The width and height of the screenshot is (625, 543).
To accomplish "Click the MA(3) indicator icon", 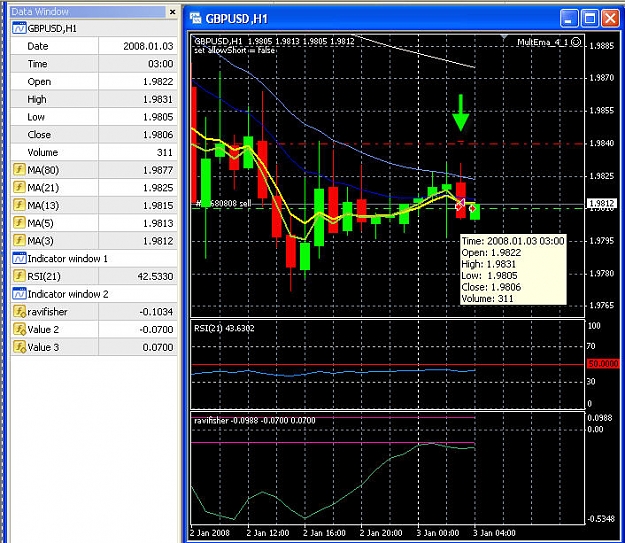I will click(19, 240).
